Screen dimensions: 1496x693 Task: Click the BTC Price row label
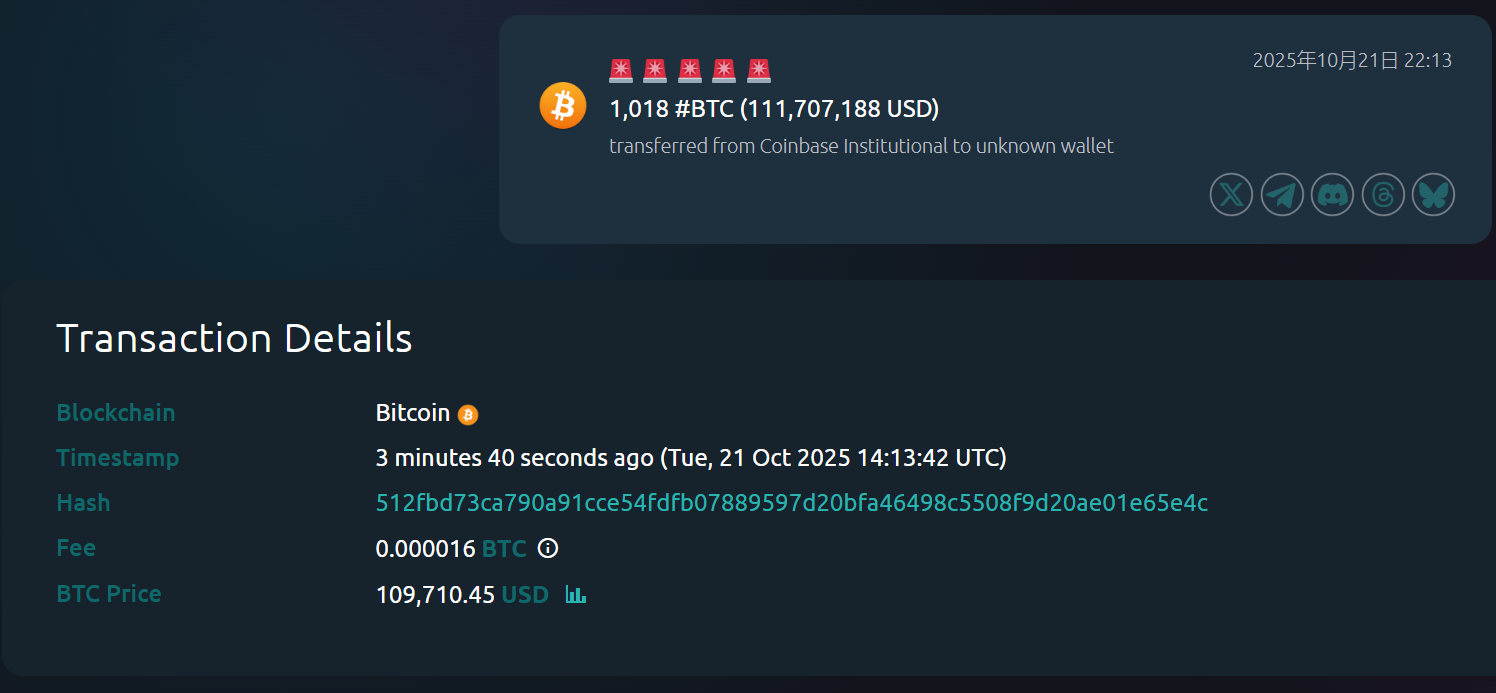[x=109, y=593]
